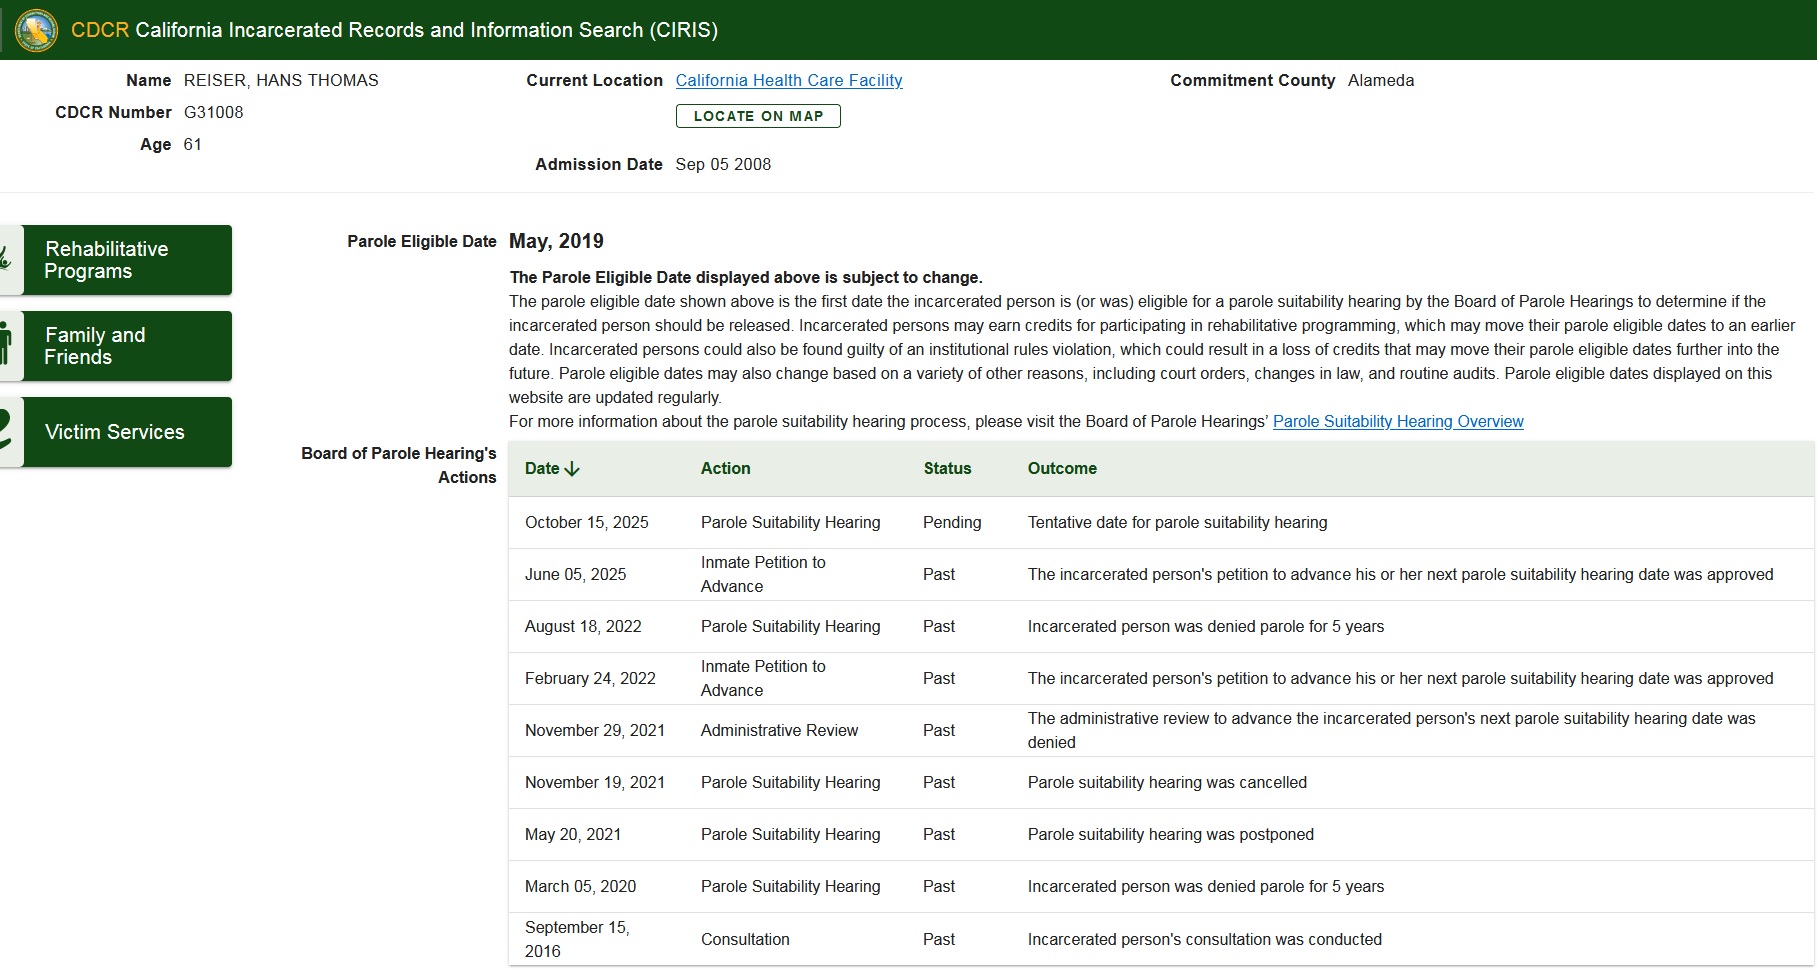The image size is (1817, 977).
Task: Toggle the Date column sort arrow
Action: click(572, 469)
